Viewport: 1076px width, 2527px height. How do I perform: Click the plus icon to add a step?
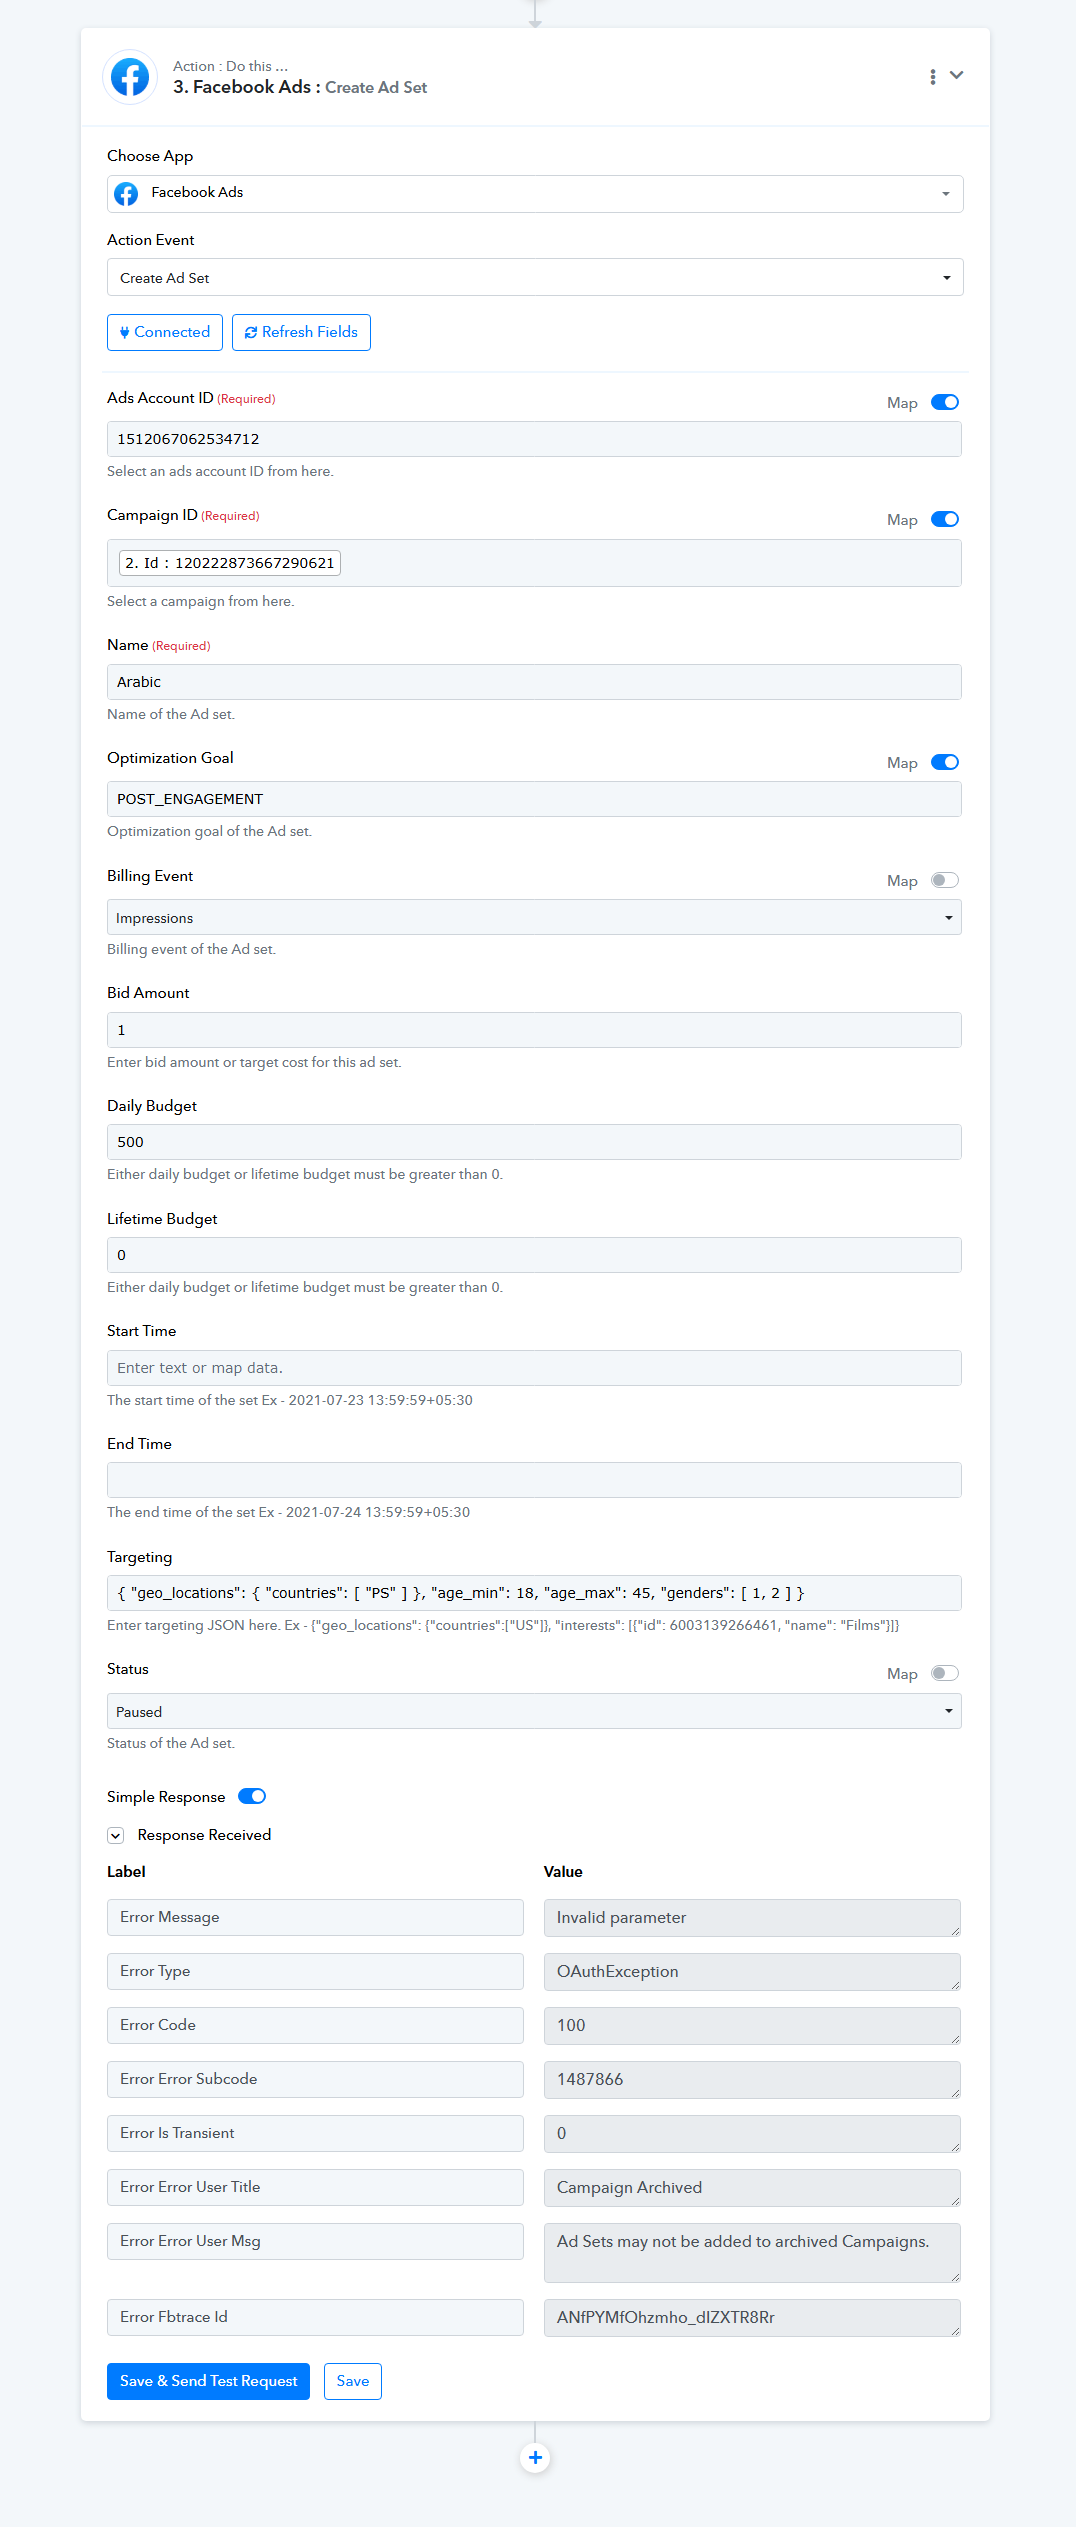535,2457
